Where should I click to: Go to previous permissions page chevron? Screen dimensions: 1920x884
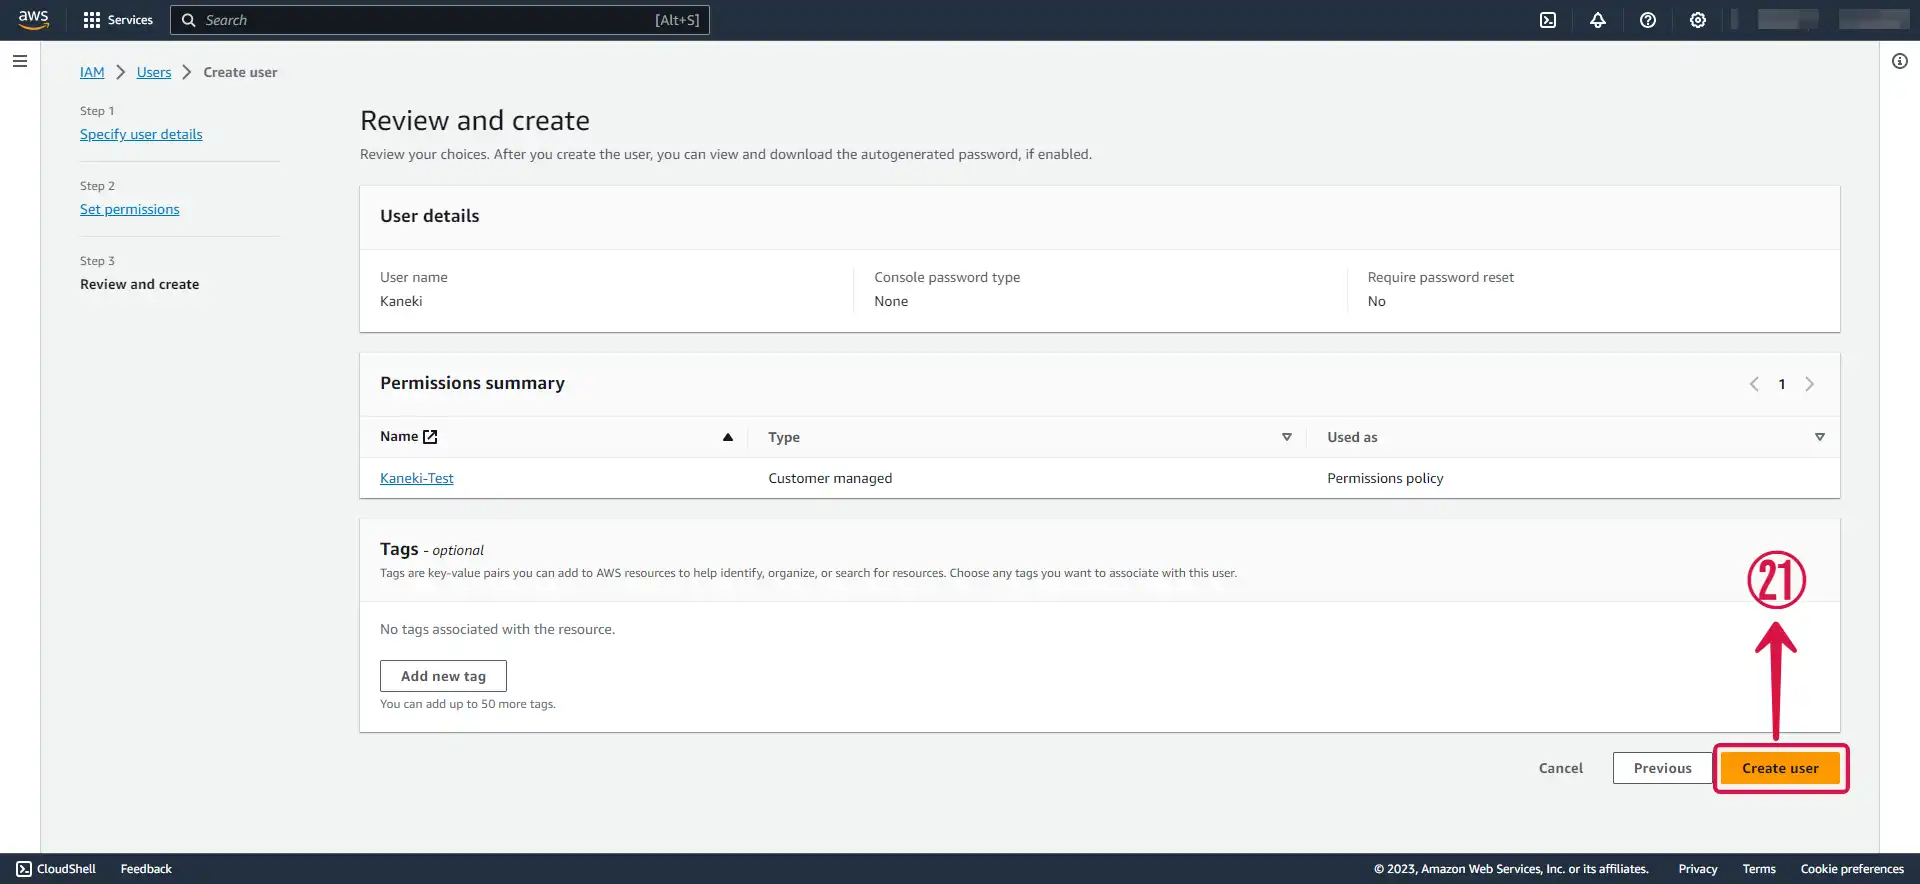1754,384
